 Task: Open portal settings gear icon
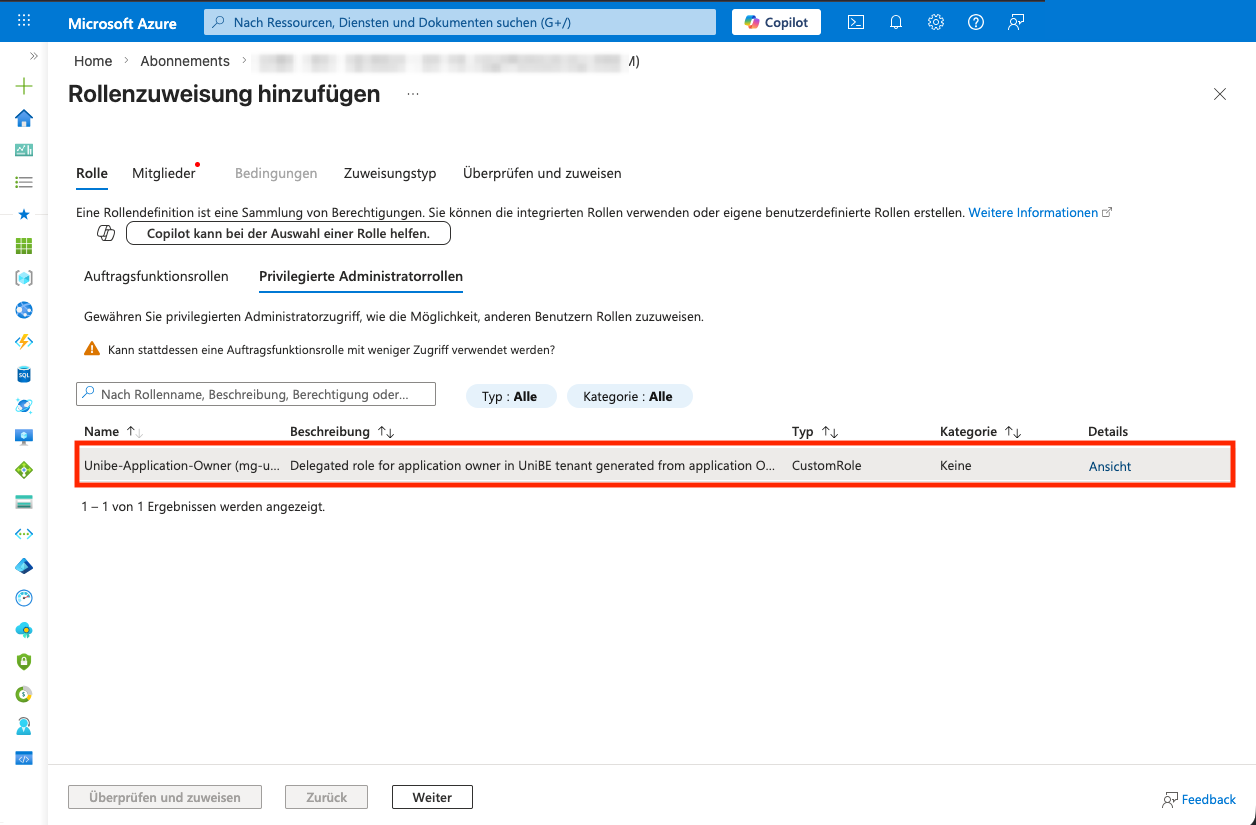936,22
